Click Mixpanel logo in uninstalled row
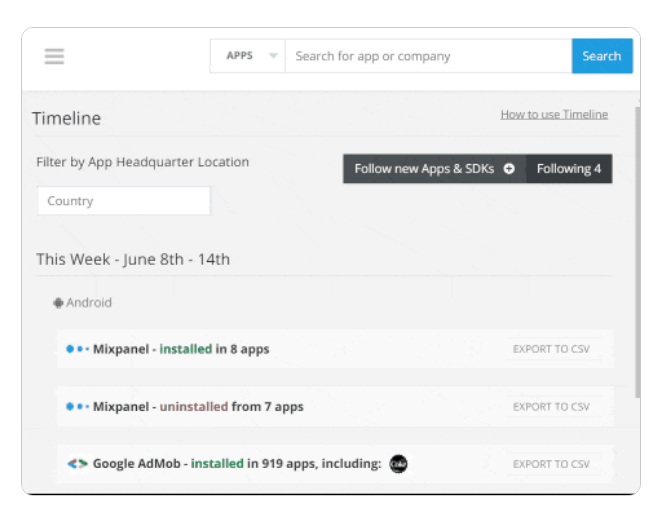 pyautogui.click(x=77, y=407)
